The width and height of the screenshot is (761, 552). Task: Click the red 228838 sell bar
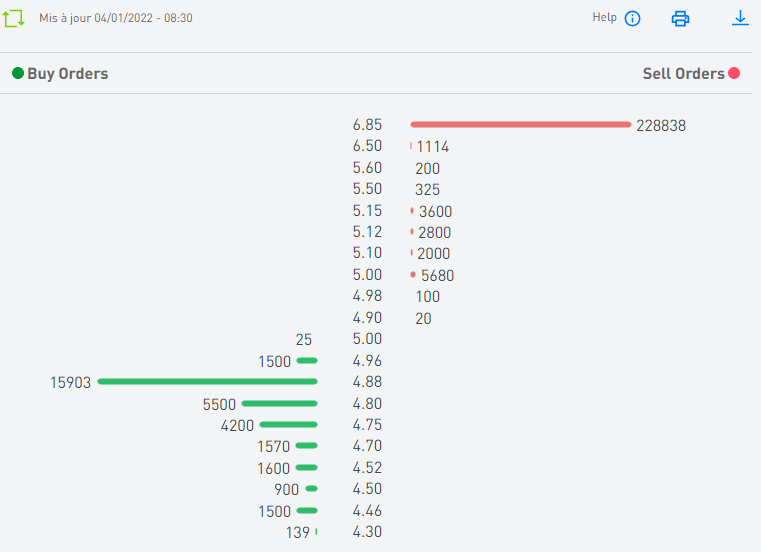(x=520, y=124)
